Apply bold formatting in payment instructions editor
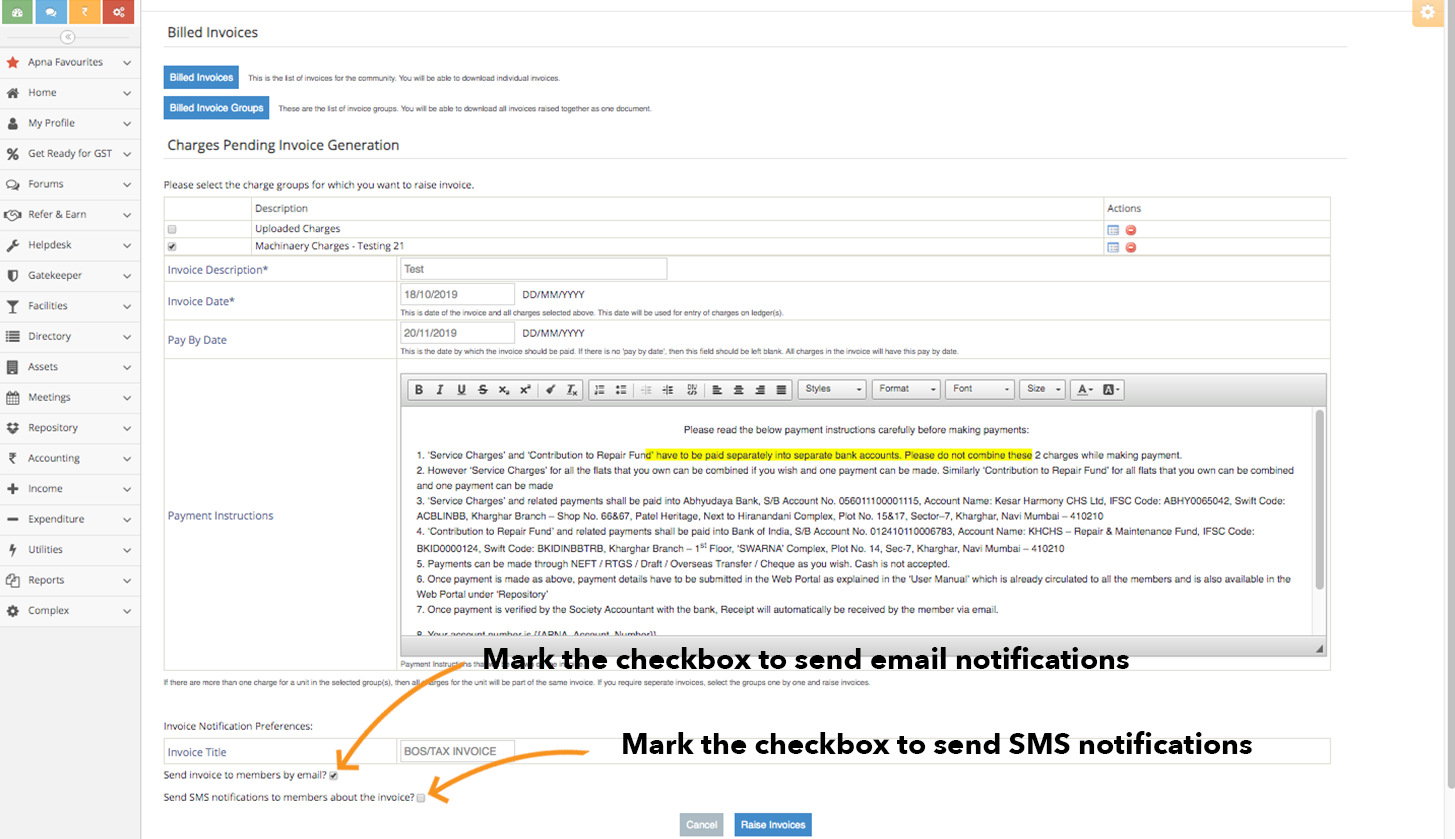Viewport: 1455px width, 839px height. (x=419, y=389)
